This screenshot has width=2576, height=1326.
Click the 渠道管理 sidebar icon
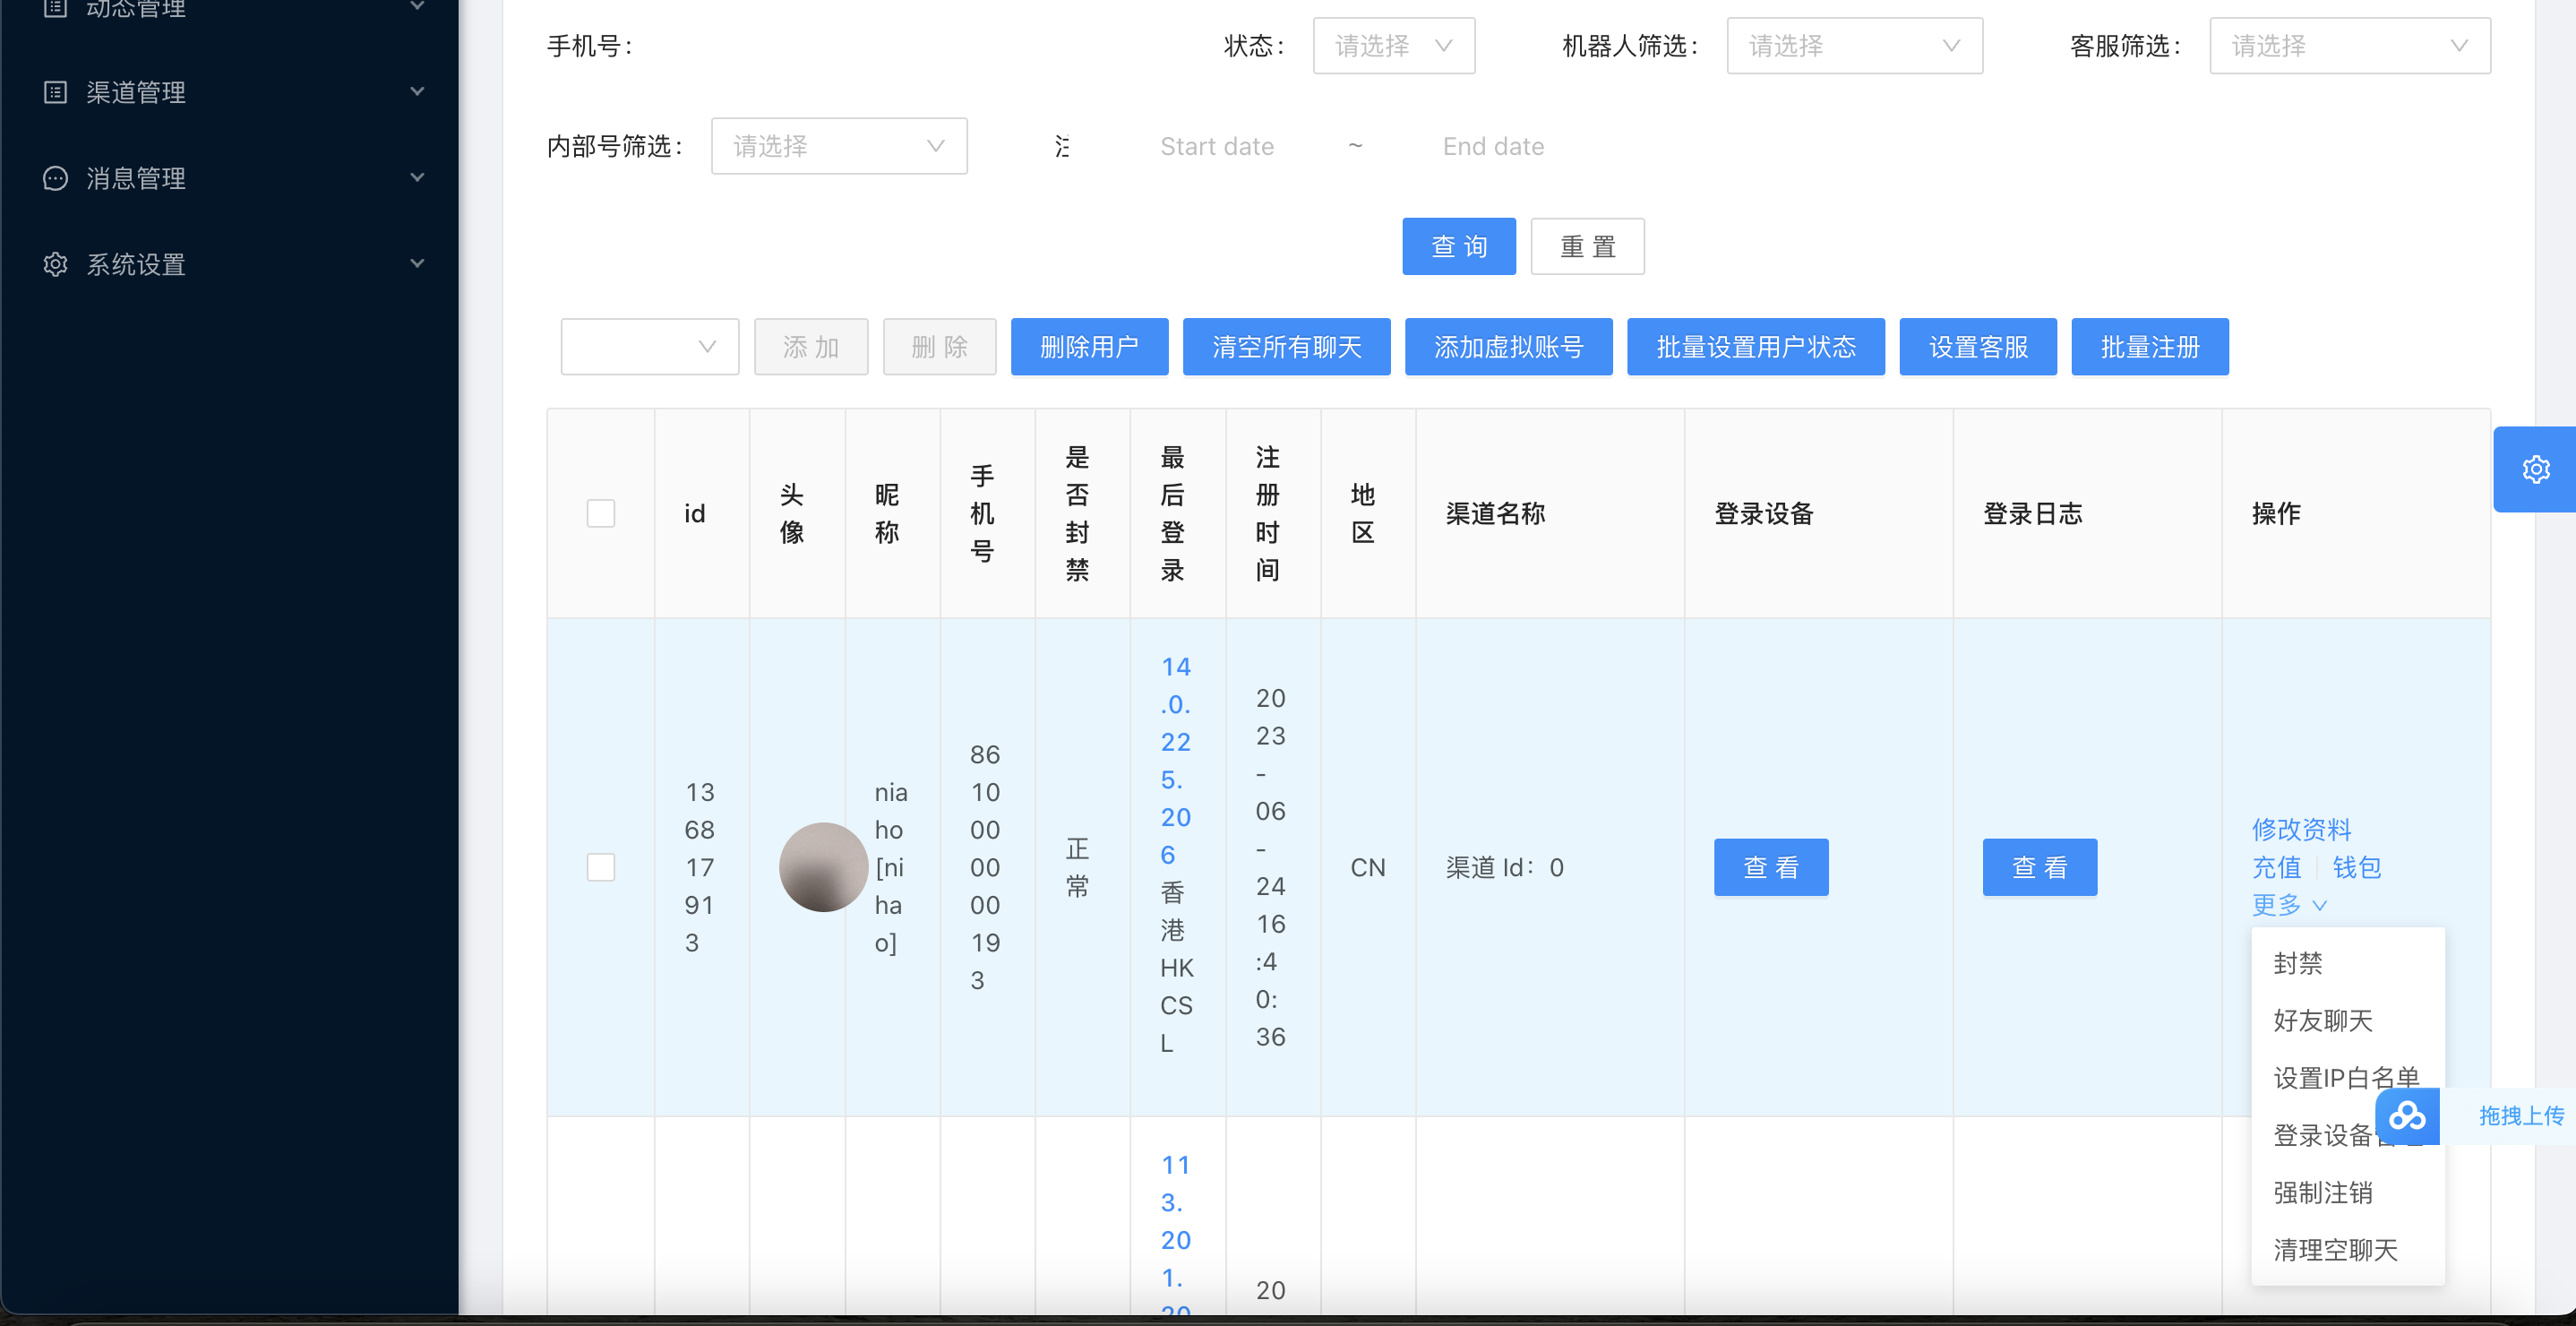(x=55, y=92)
